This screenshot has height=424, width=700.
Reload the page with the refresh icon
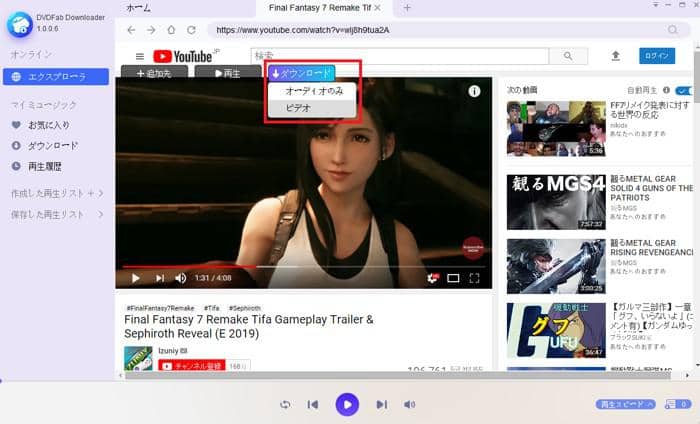coord(191,30)
